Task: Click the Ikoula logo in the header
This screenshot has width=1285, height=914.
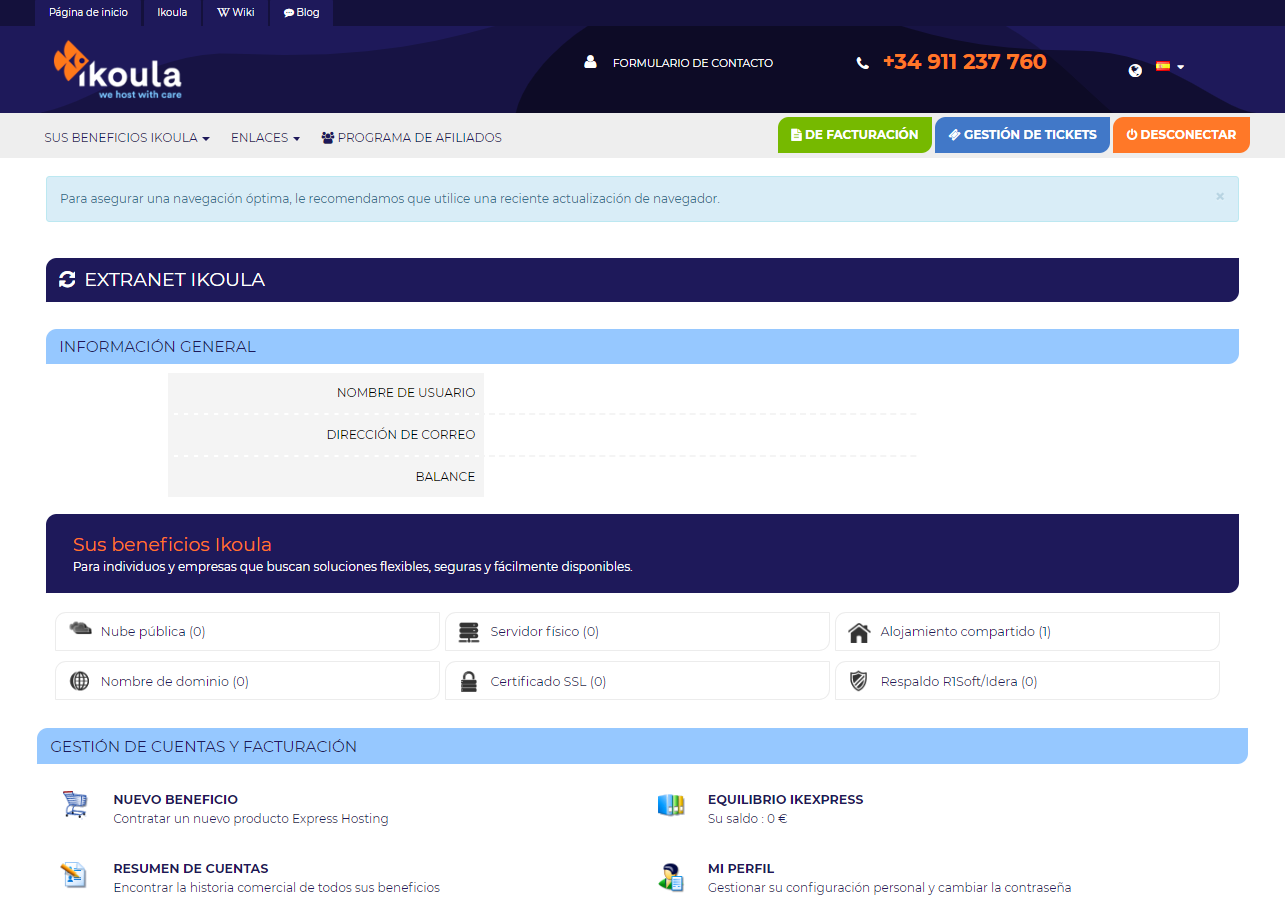Action: [117, 68]
